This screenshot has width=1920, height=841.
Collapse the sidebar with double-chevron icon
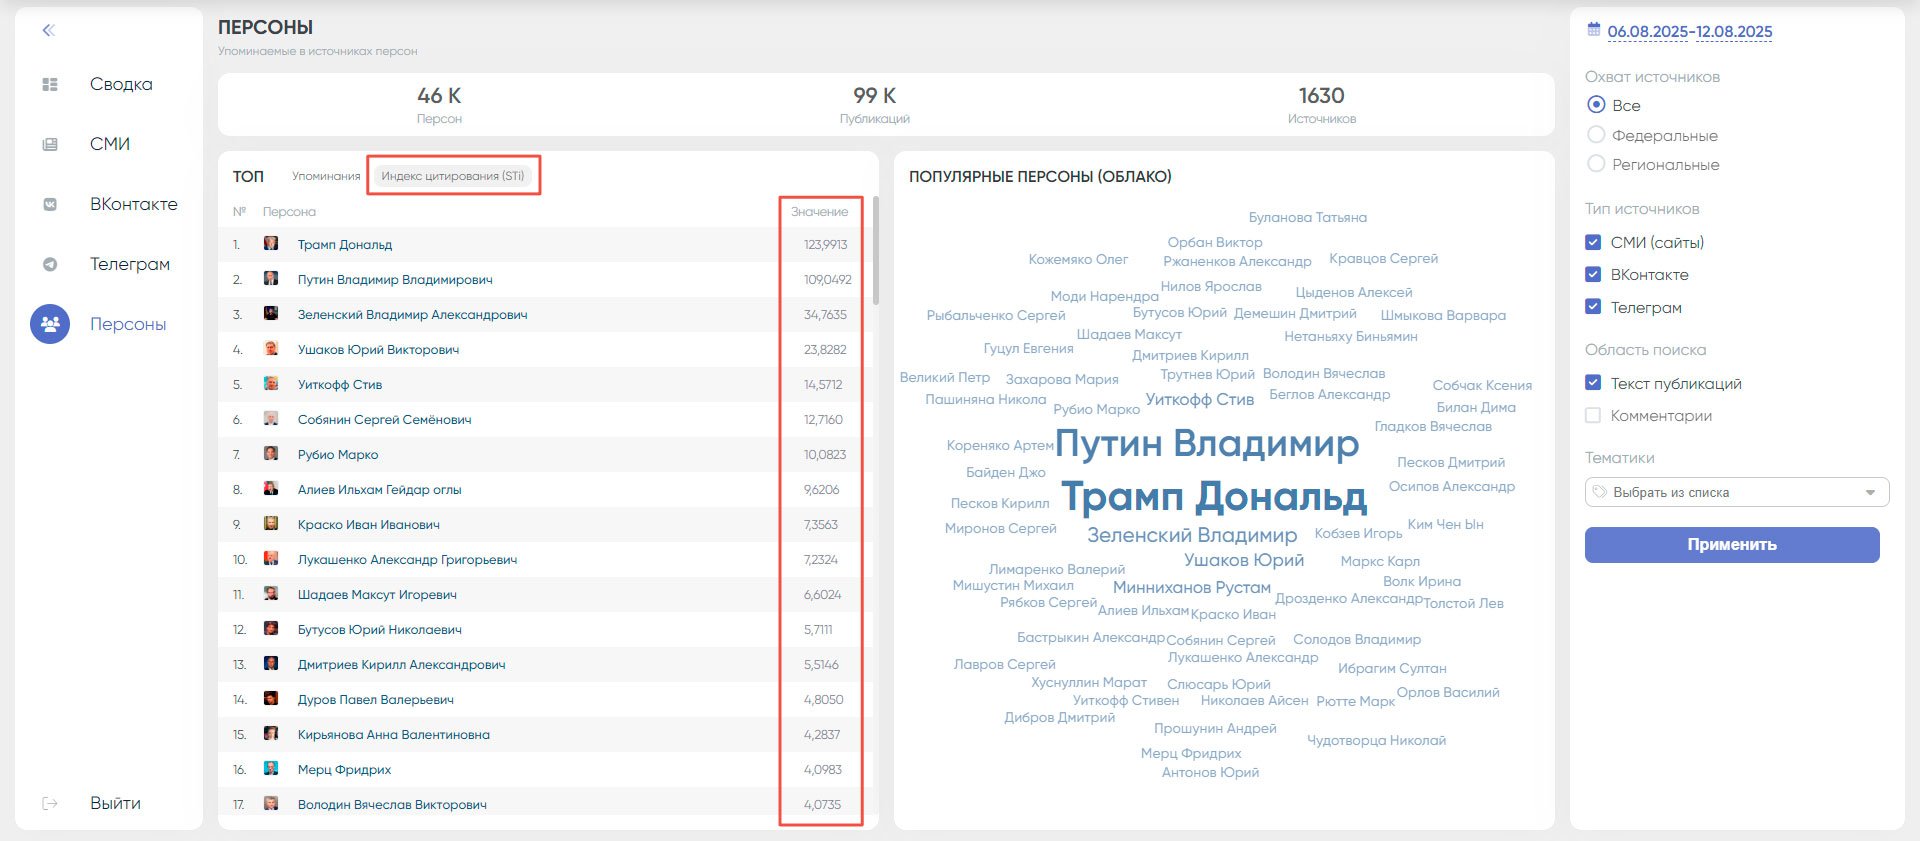coord(48,30)
